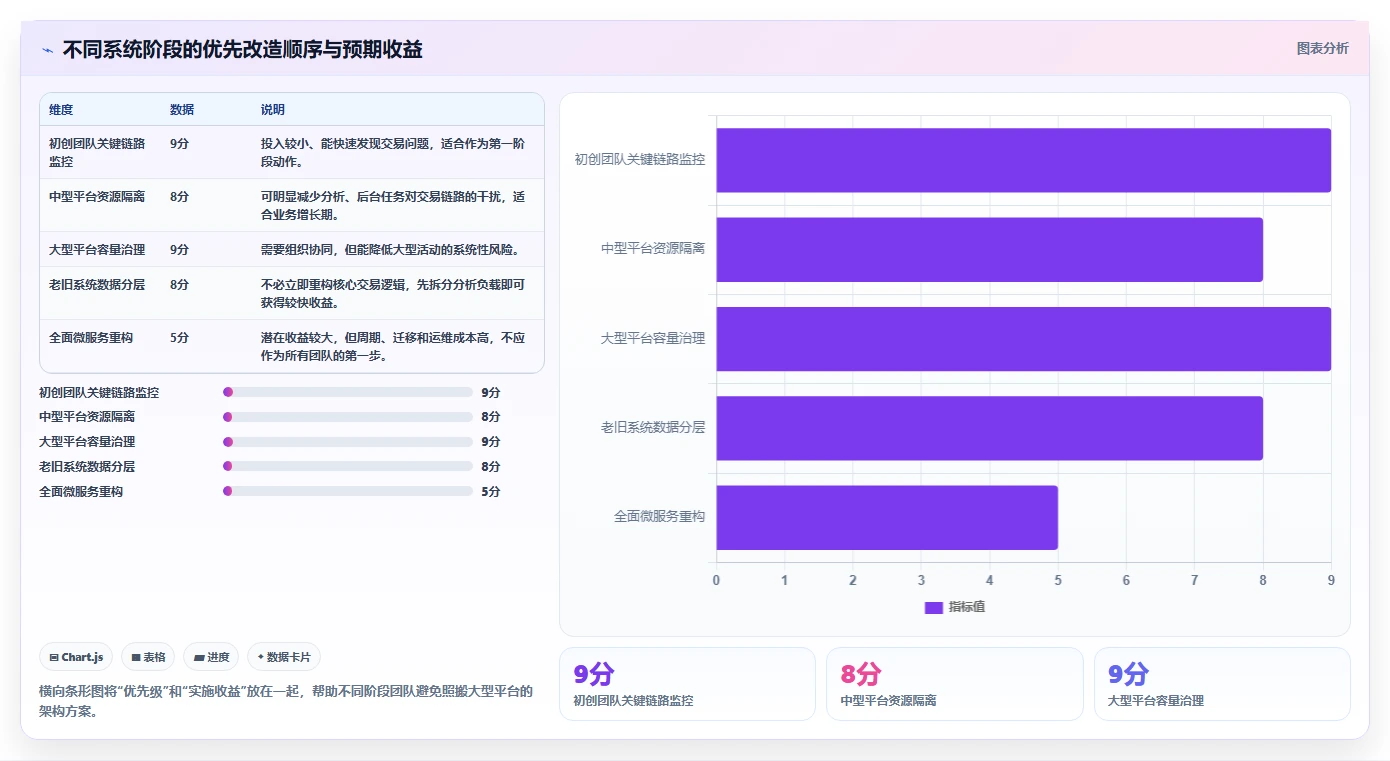Click the 老旧系统数据分层 progress bar
The width and height of the screenshot is (1390, 761).
coord(348,466)
